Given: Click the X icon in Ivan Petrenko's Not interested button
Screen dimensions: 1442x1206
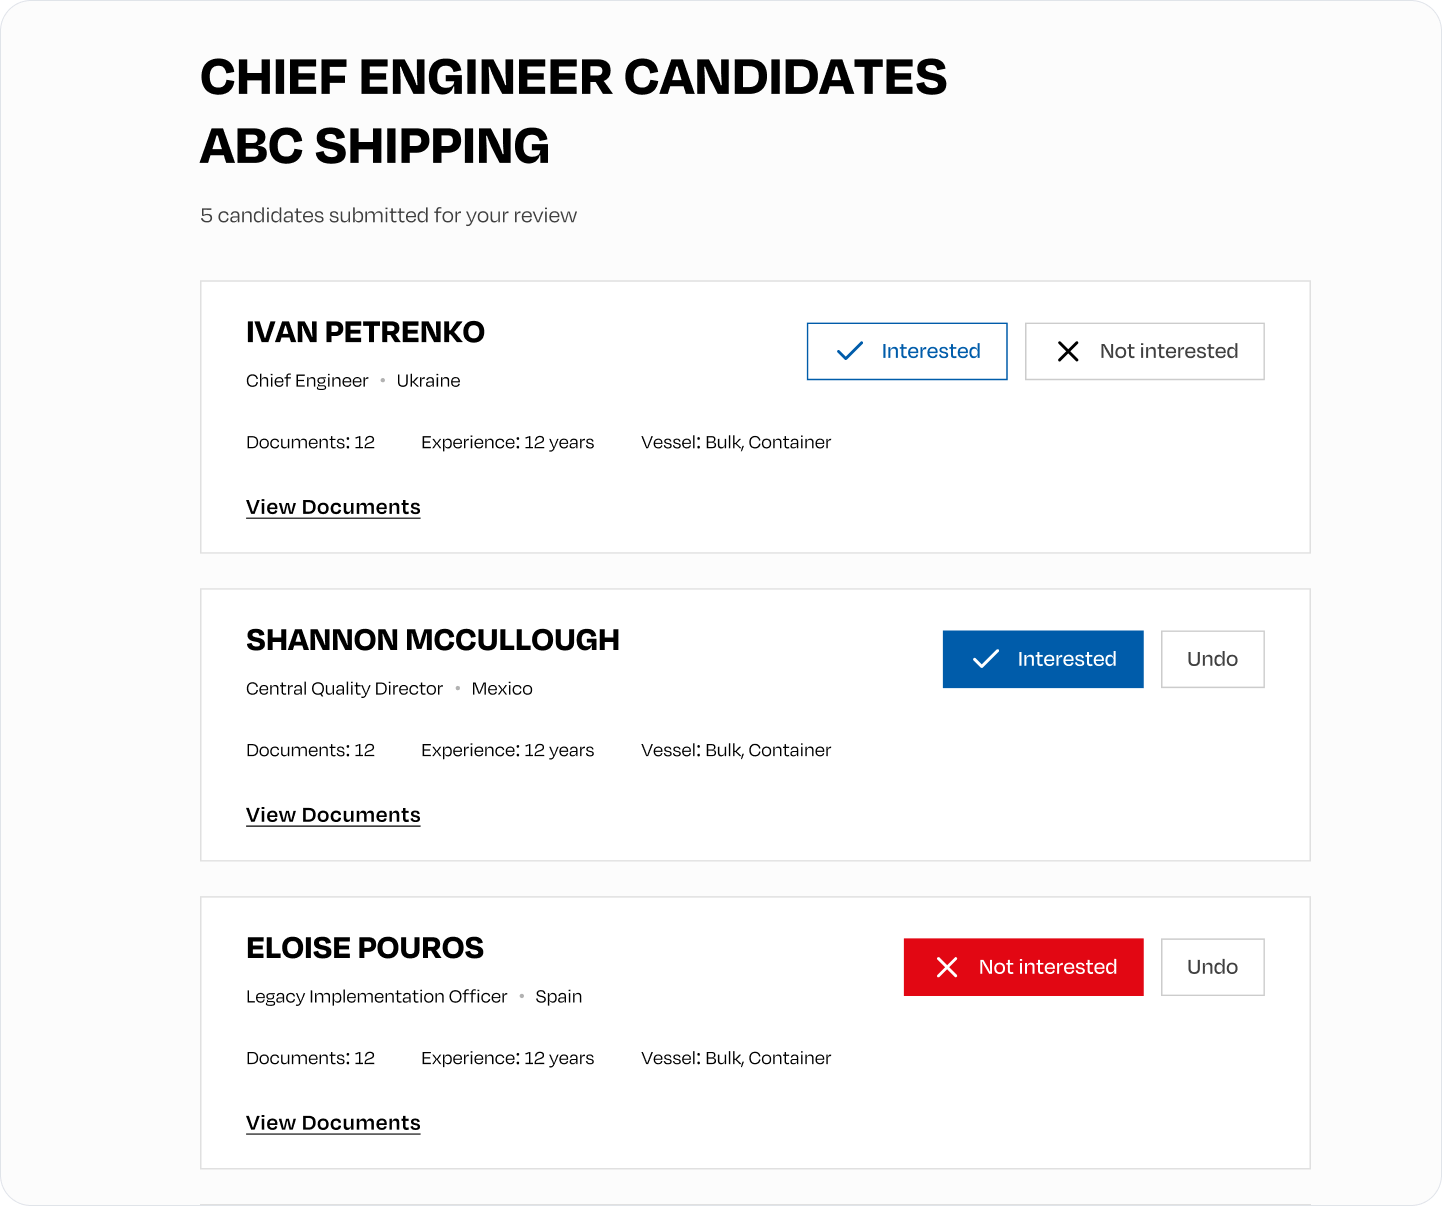Looking at the screenshot, I should click(1068, 351).
